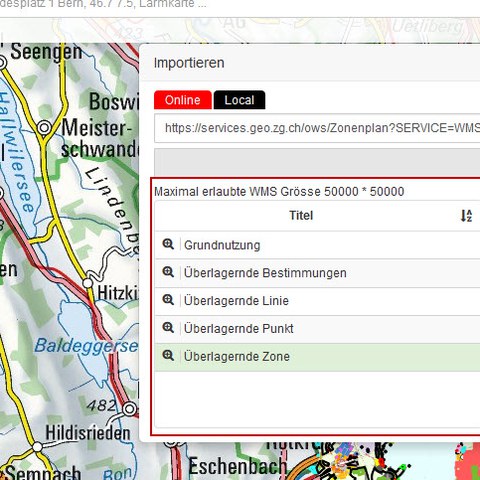This screenshot has width=480, height=480.
Task: Focus the WMS service URL field
Action: pos(317,128)
